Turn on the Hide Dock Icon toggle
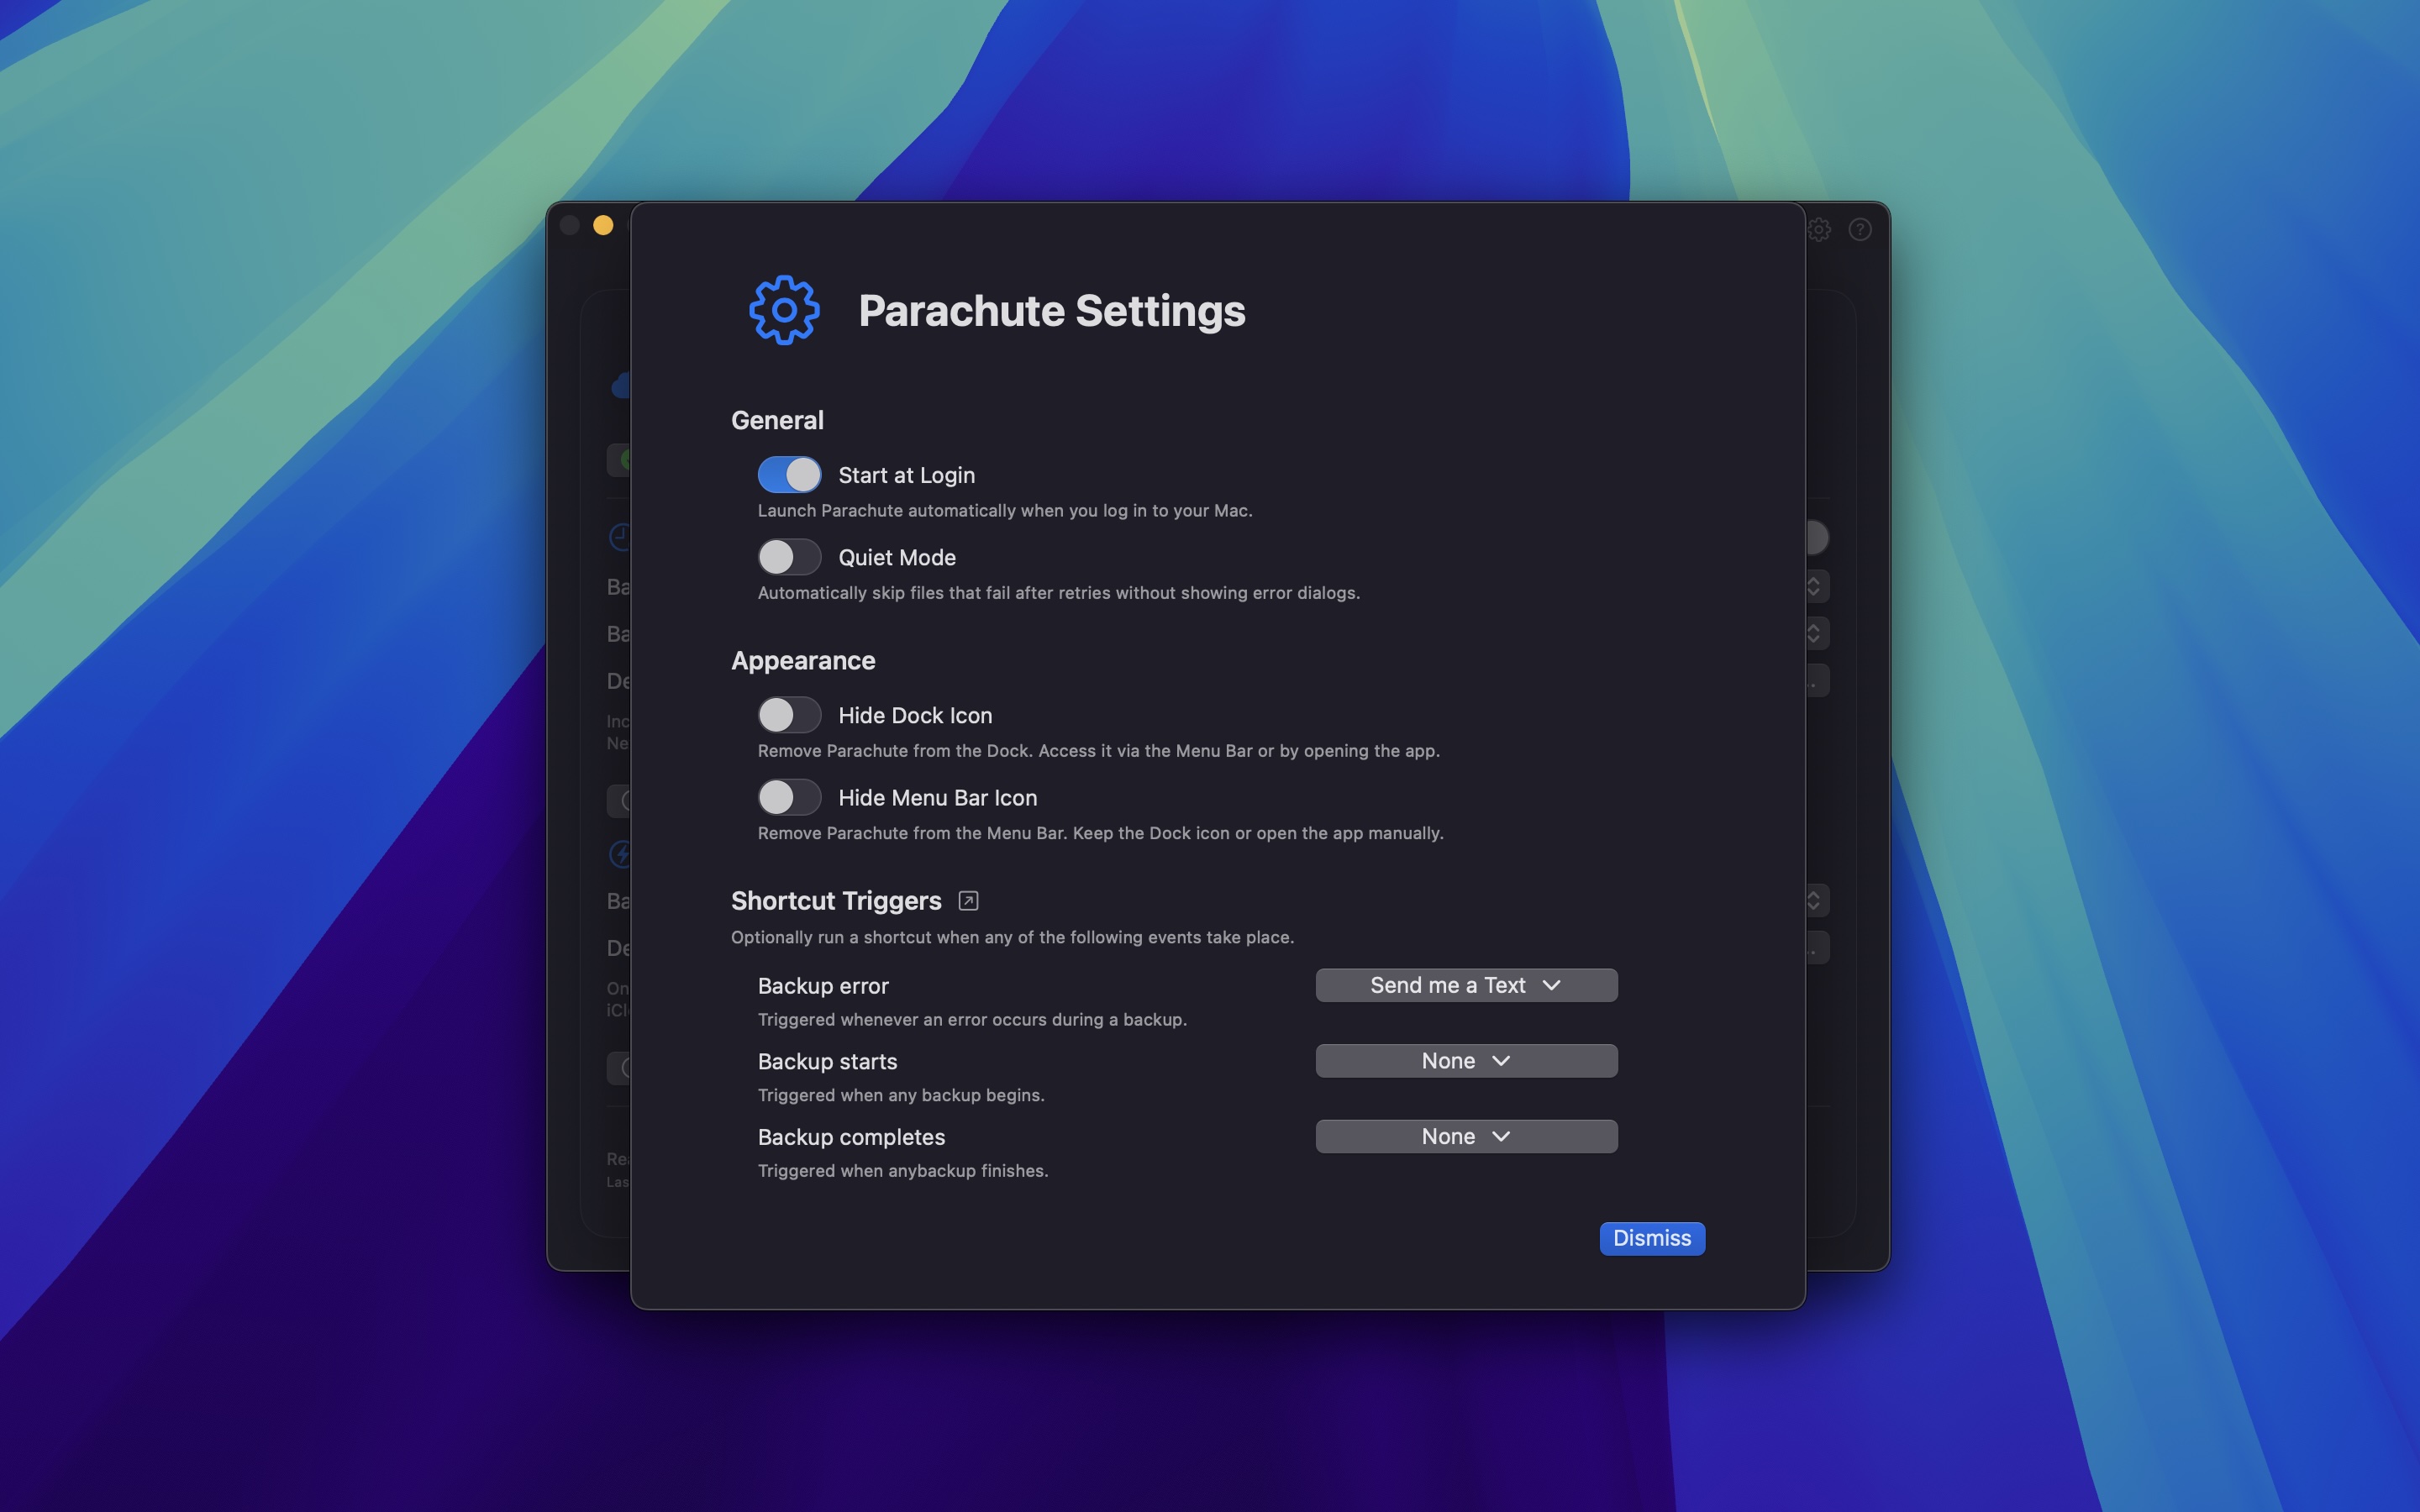2420x1512 pixels. 789,715
